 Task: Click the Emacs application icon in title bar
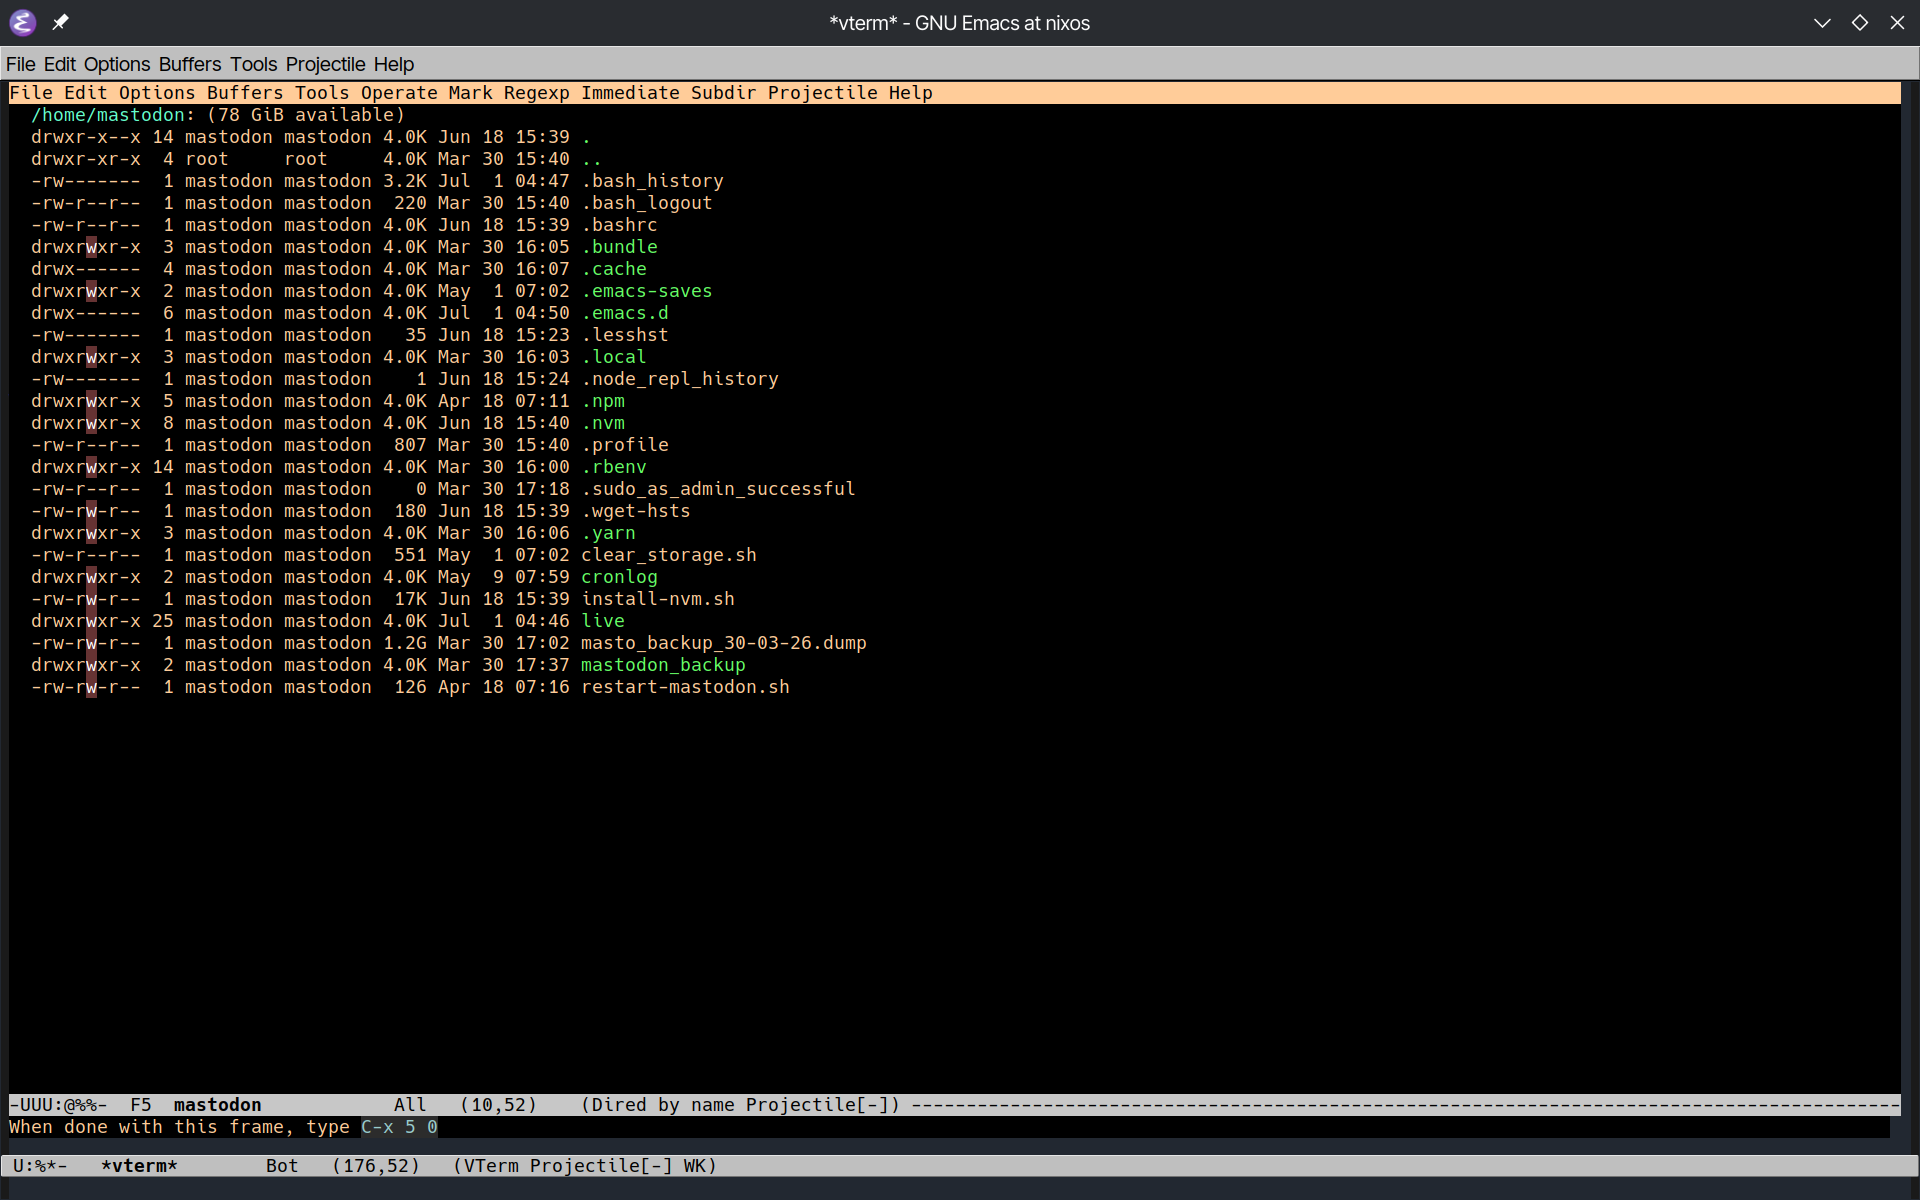pos(22,22)
